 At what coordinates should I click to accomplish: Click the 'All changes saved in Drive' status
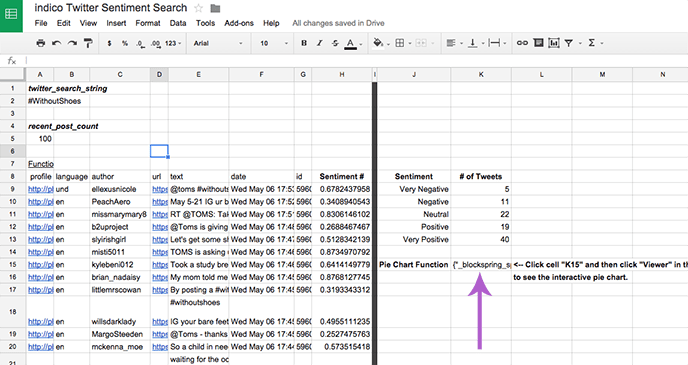[338, 23]
